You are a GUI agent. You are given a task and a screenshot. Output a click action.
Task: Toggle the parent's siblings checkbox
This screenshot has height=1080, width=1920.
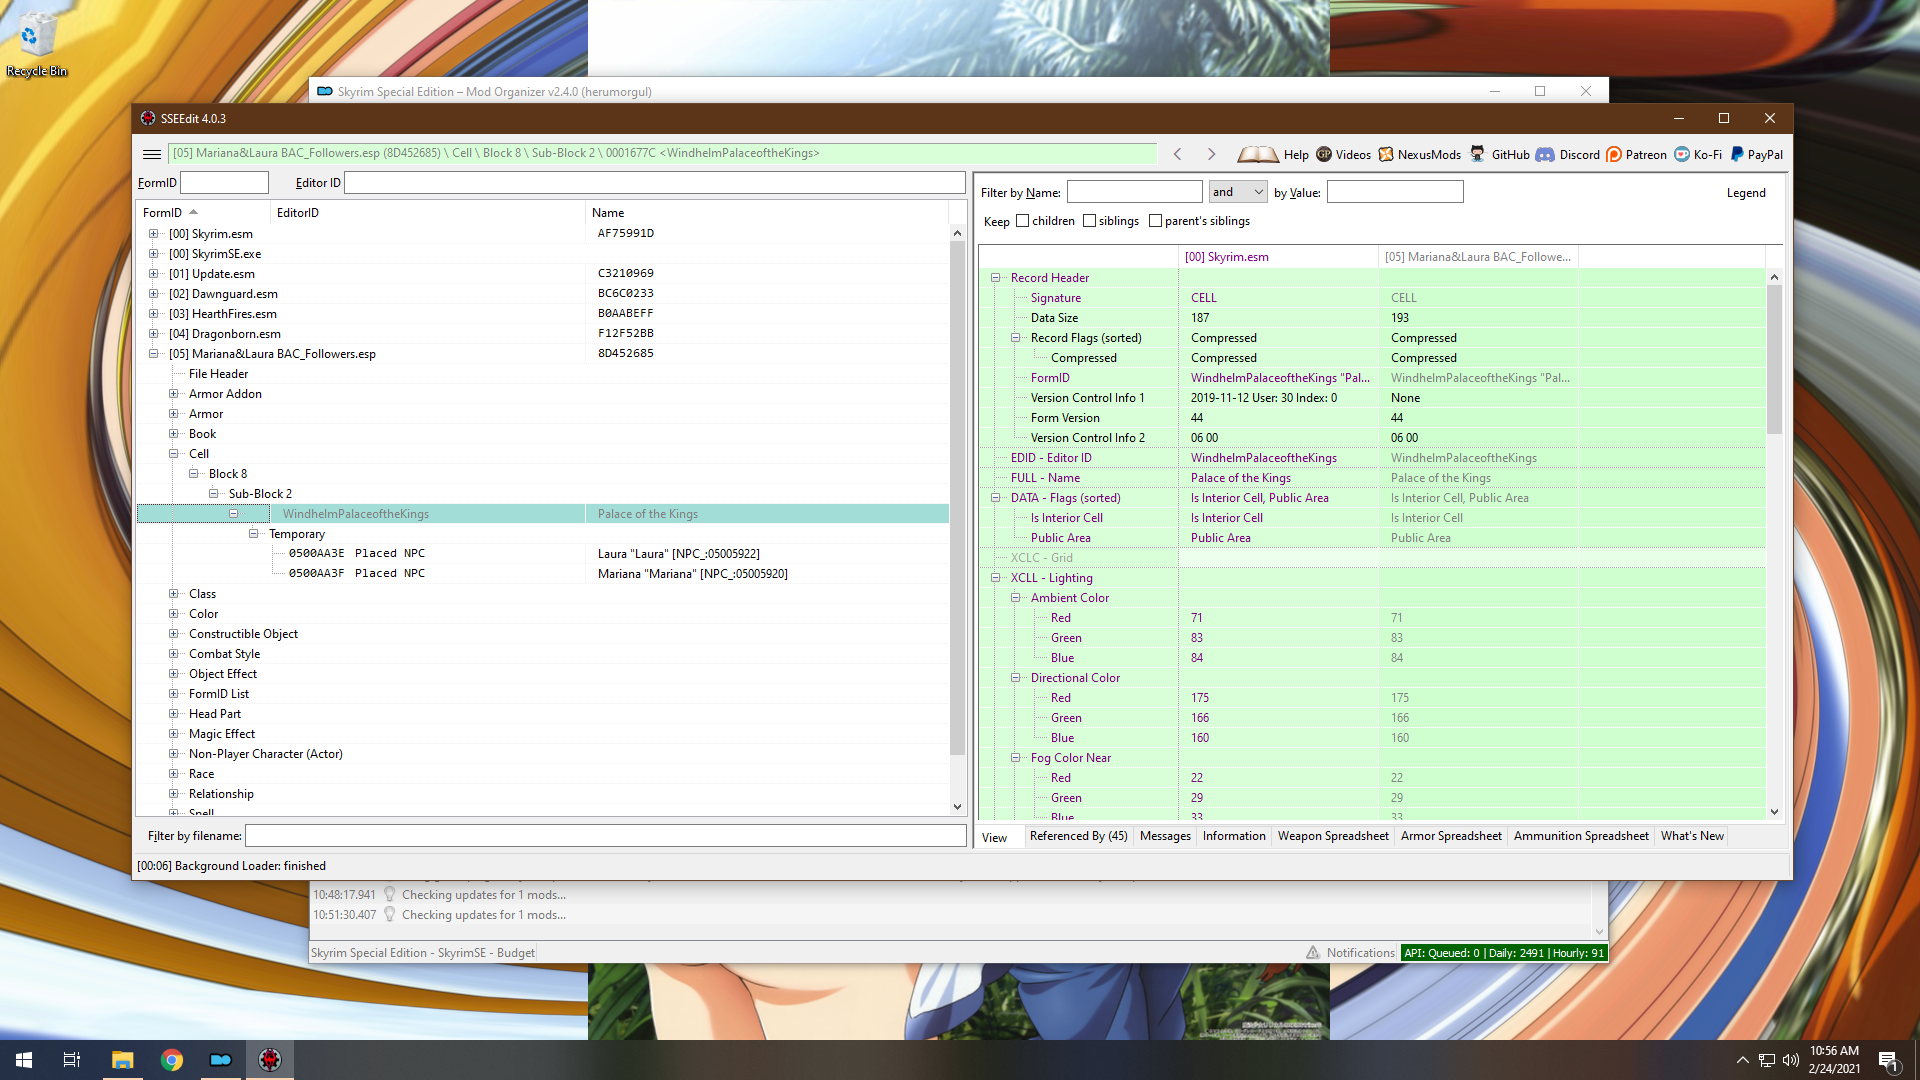pos(1155,221)
